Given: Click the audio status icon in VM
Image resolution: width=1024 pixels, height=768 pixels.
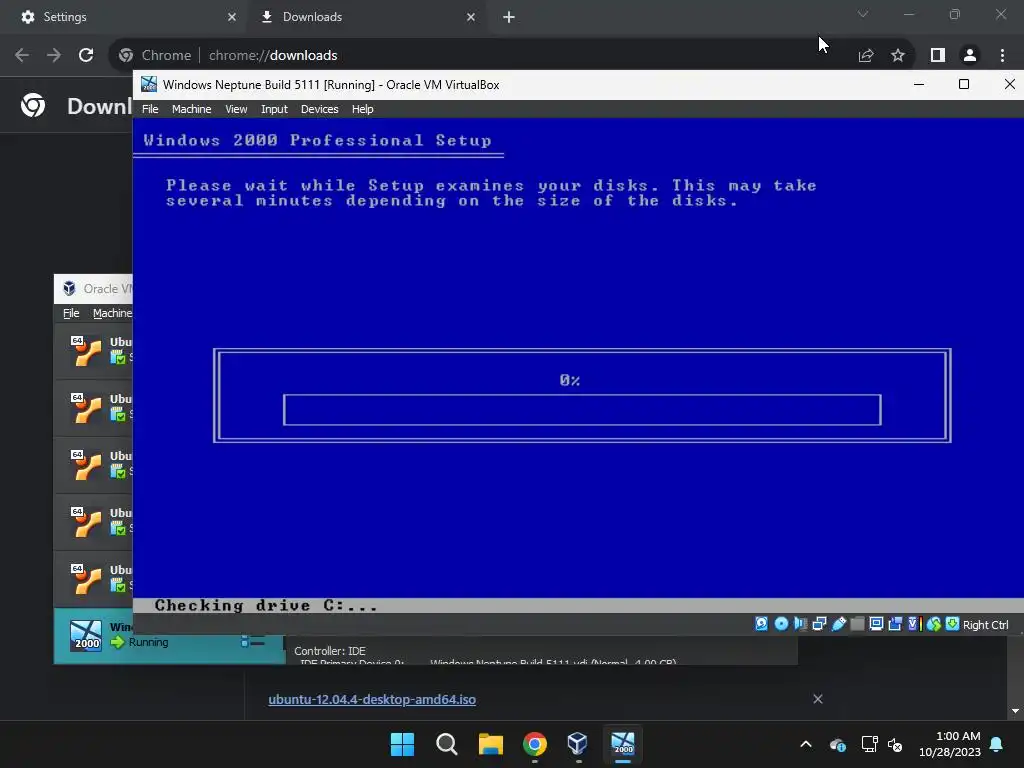Looking at the screenshot, I should click(800, 624).
